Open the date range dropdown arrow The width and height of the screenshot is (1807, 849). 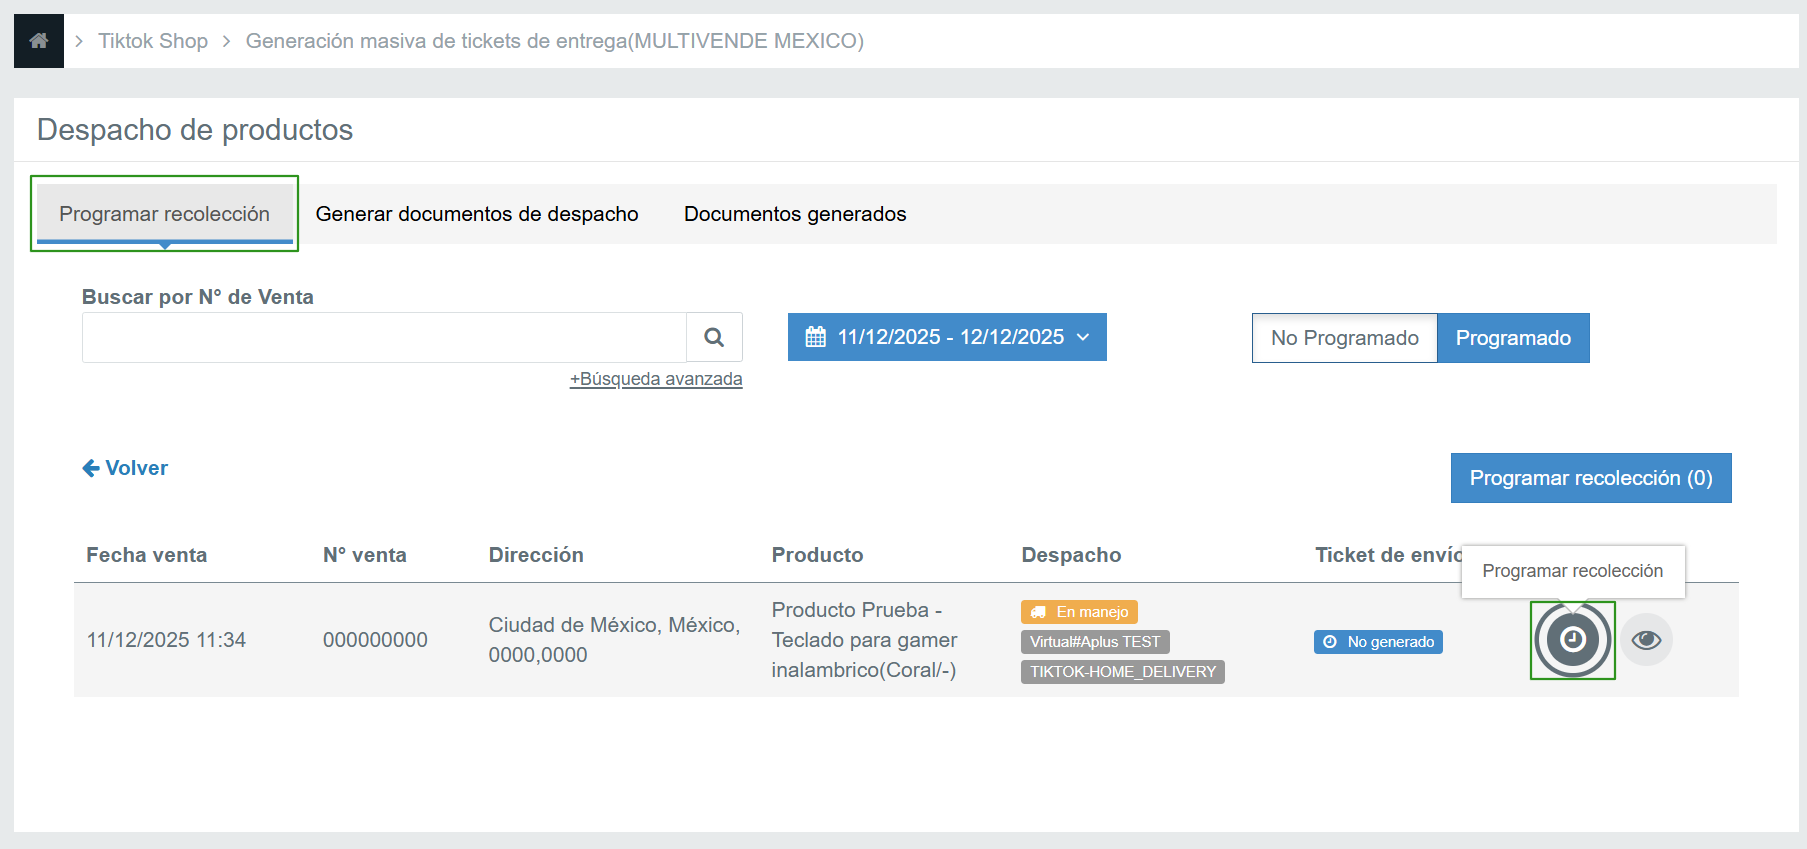(1083, 337)
